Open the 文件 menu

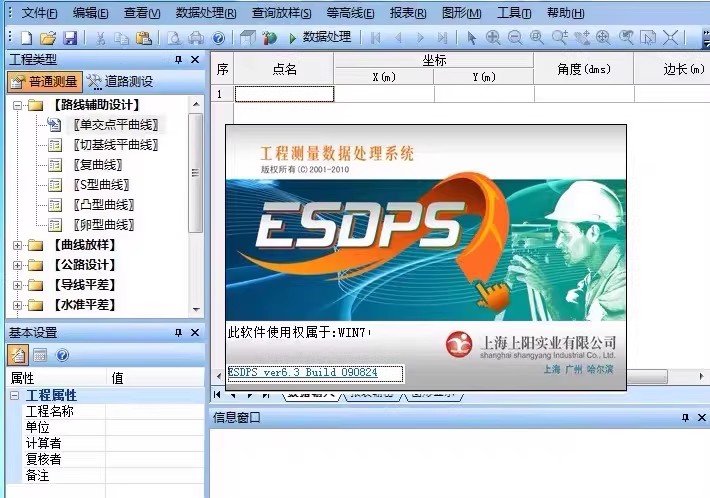pos(39,13)
